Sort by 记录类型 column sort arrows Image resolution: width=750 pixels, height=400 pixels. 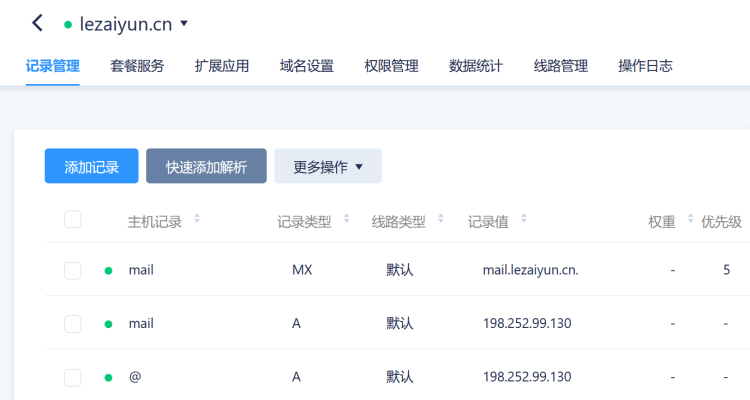click(346, 219)
